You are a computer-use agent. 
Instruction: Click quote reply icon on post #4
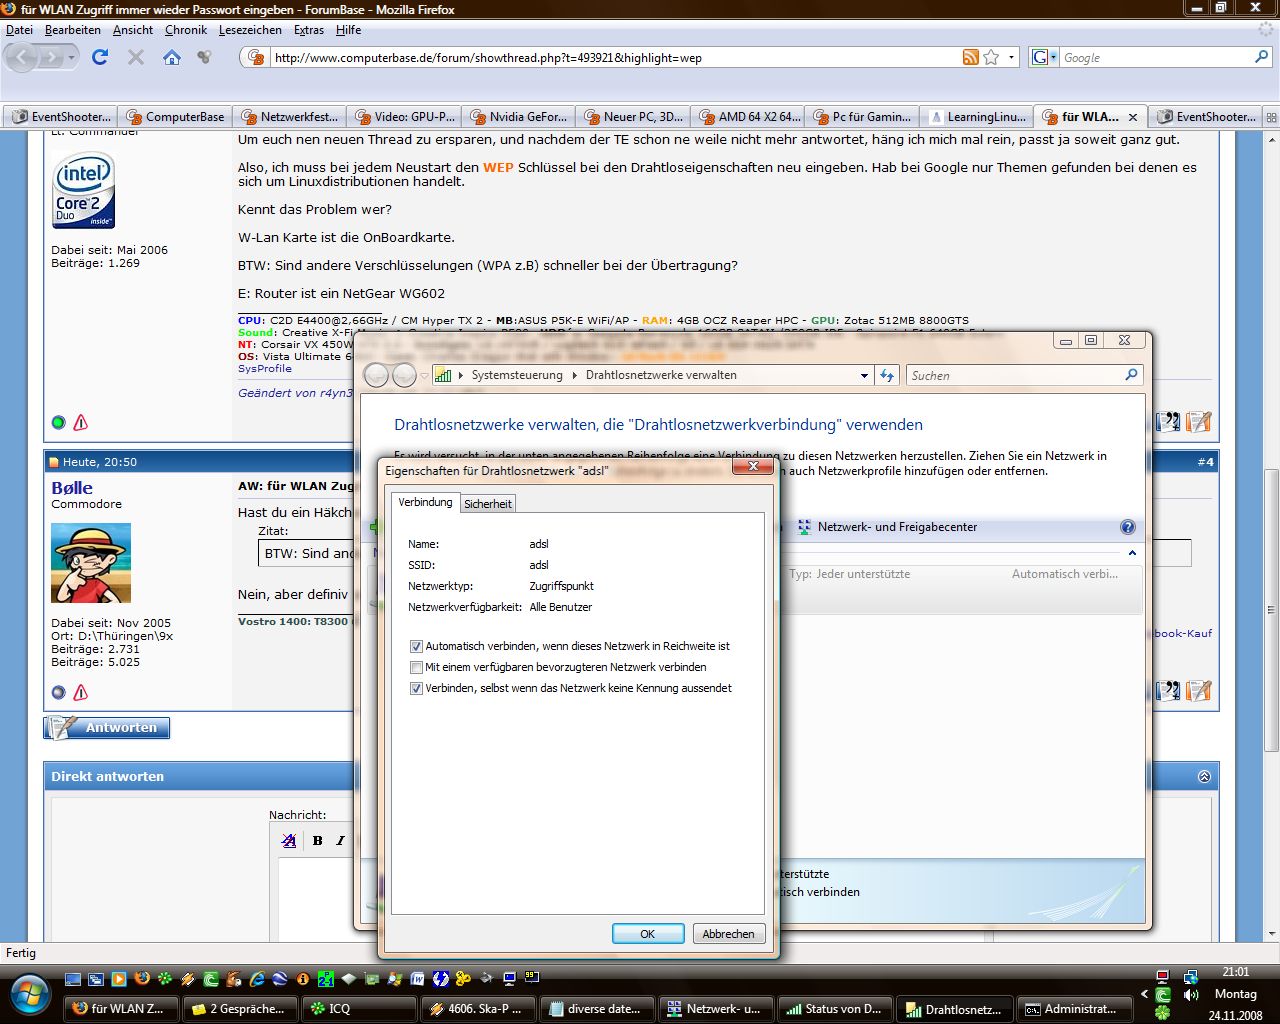click(x=1168, y=690)
